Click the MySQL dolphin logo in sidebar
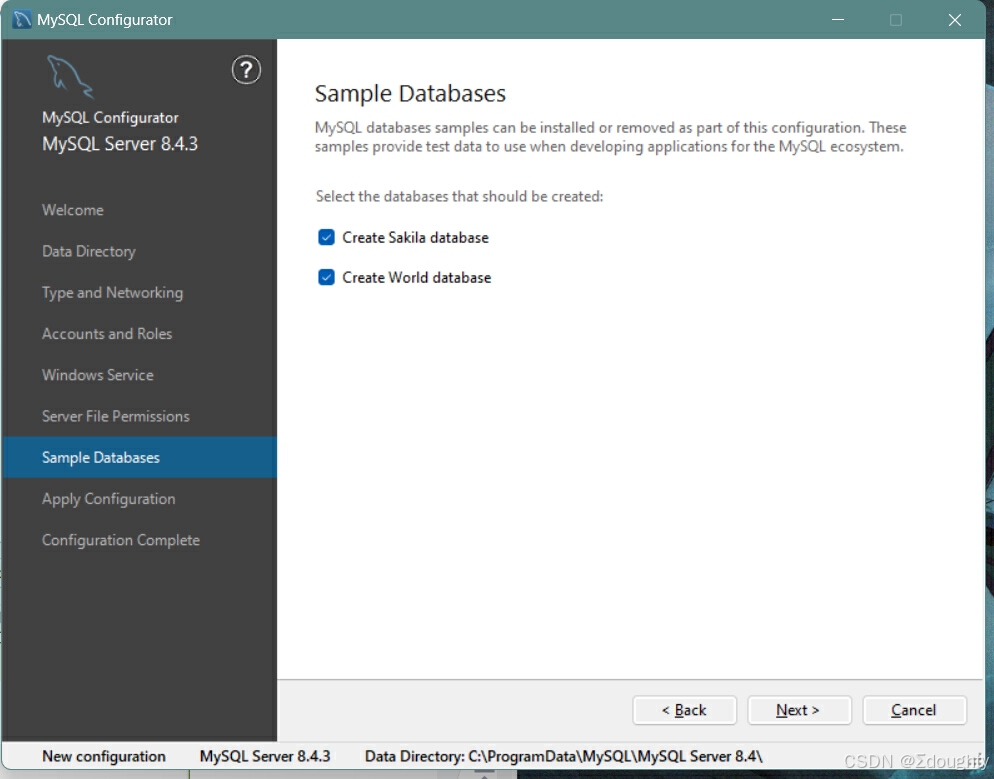This screenshot has height=779, width=994. click(70, 76)
